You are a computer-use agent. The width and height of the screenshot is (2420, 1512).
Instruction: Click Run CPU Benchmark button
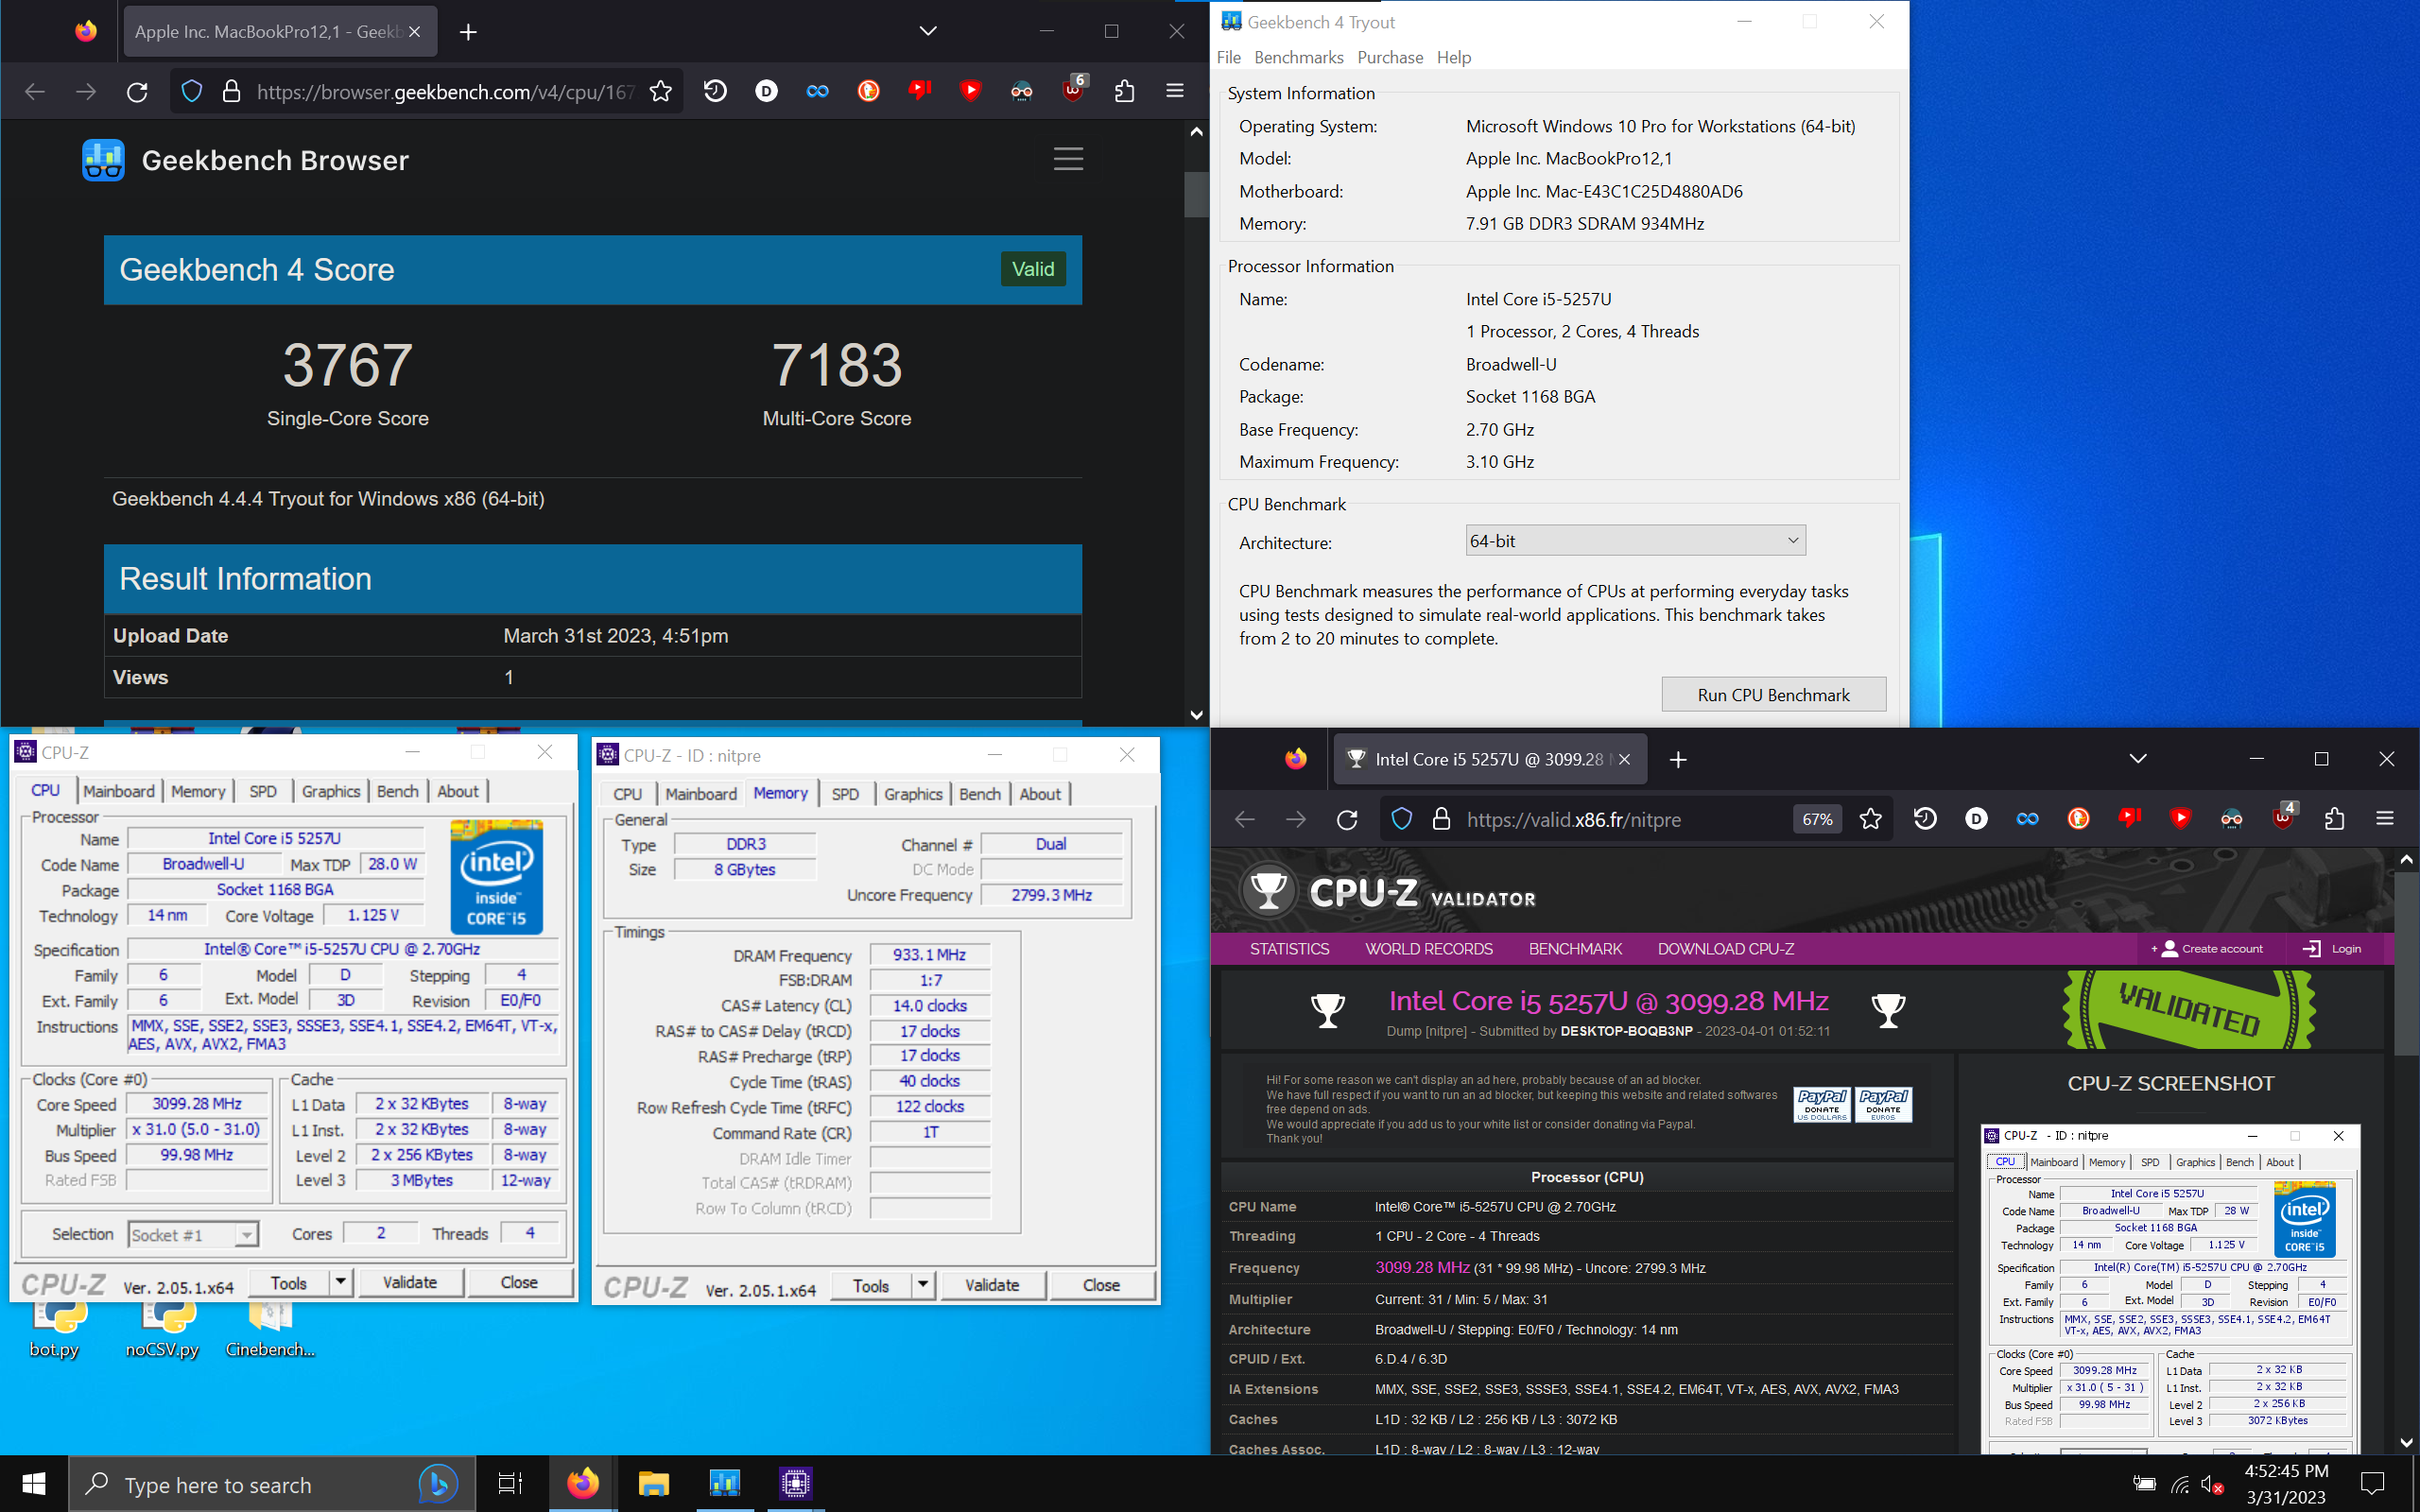pyautogui.click(x=1773, y=695)
